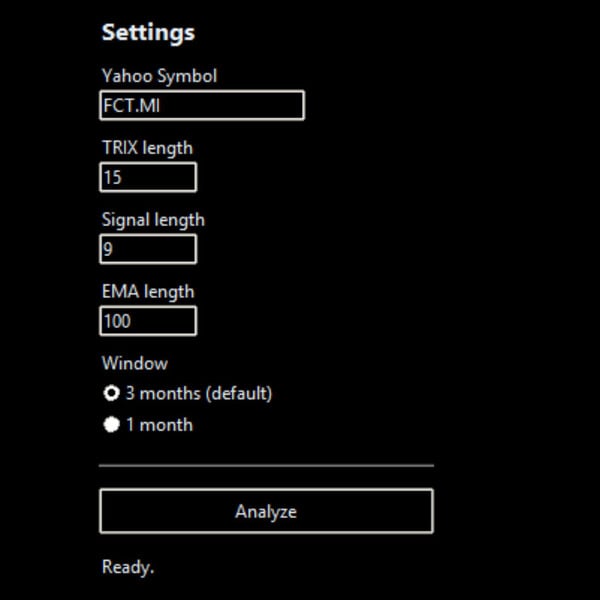Image resolution: width=600 pixels, height=600 pixels.
Task: Click the EMA length label
Action: coord(148,292)
